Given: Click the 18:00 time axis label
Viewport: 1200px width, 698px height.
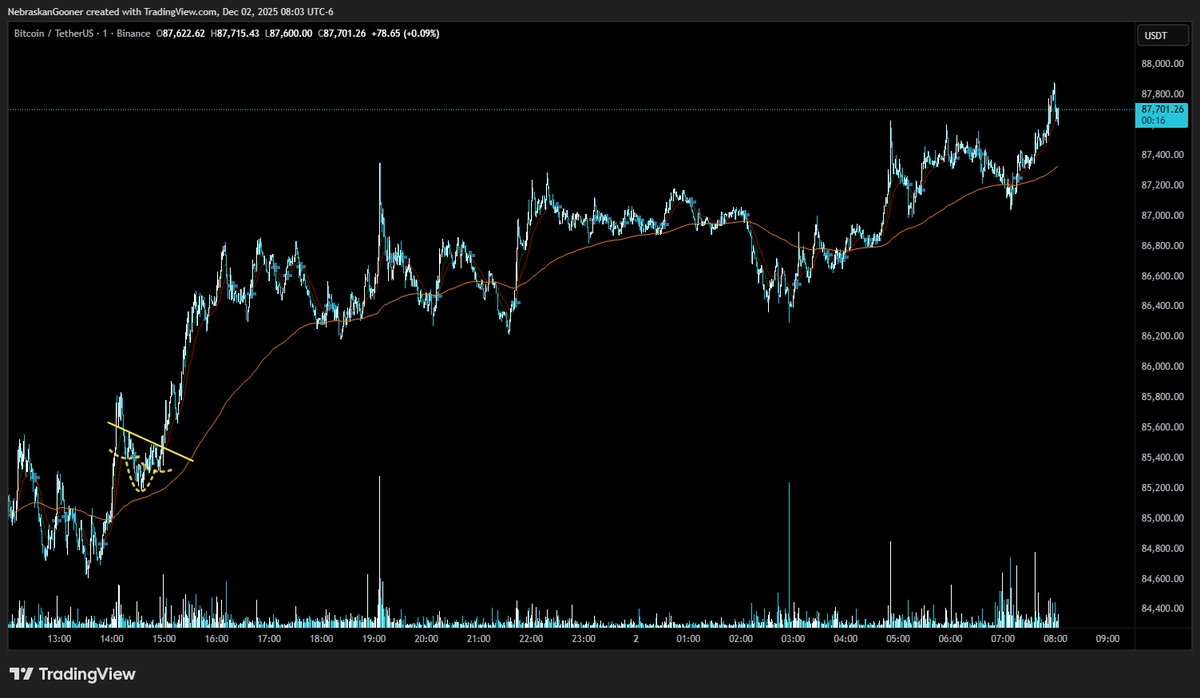Looking at the screenshot, I should point(321,638).
